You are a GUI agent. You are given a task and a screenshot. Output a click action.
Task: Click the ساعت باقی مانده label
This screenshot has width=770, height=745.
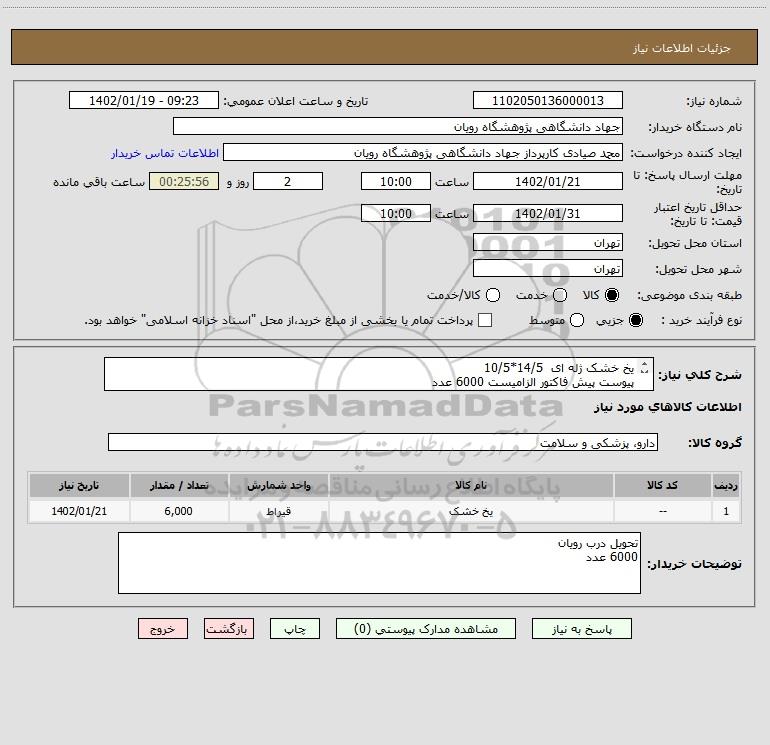[x=99, y=182]
